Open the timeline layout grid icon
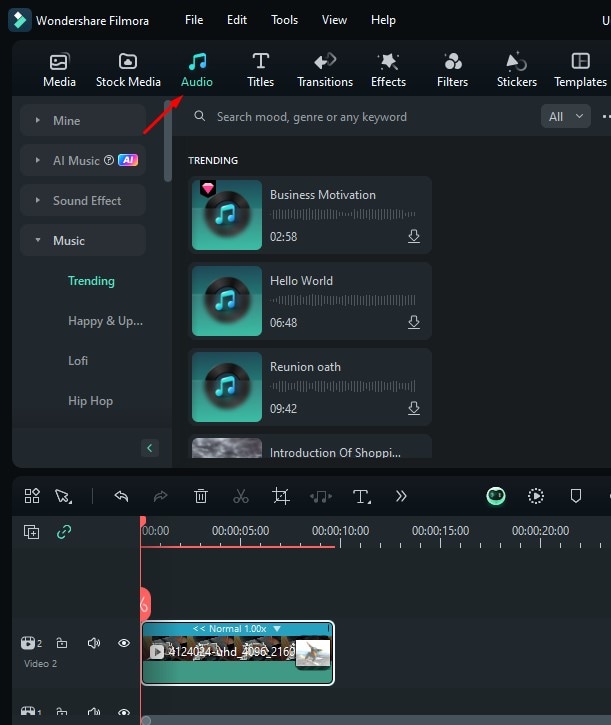 tap(32, 496)
